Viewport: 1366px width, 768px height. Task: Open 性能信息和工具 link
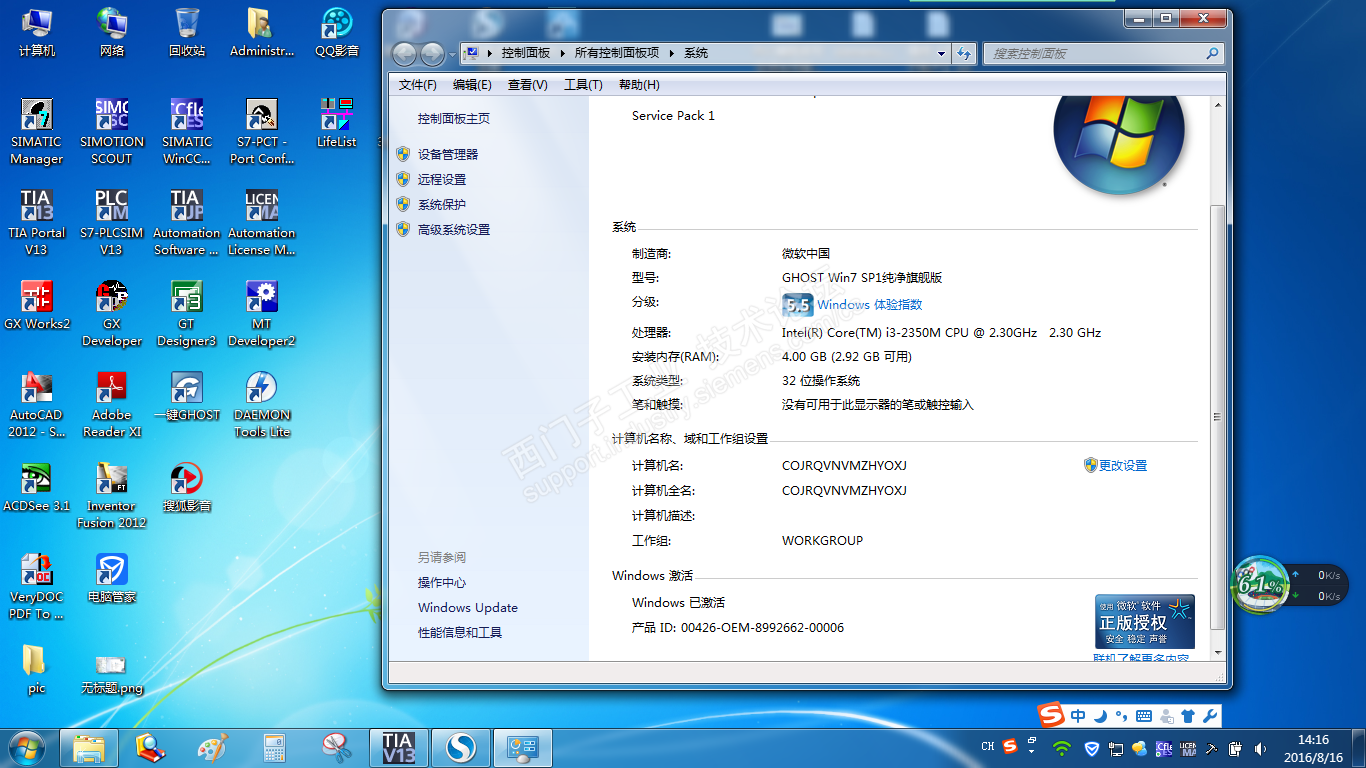pos(460,633)
